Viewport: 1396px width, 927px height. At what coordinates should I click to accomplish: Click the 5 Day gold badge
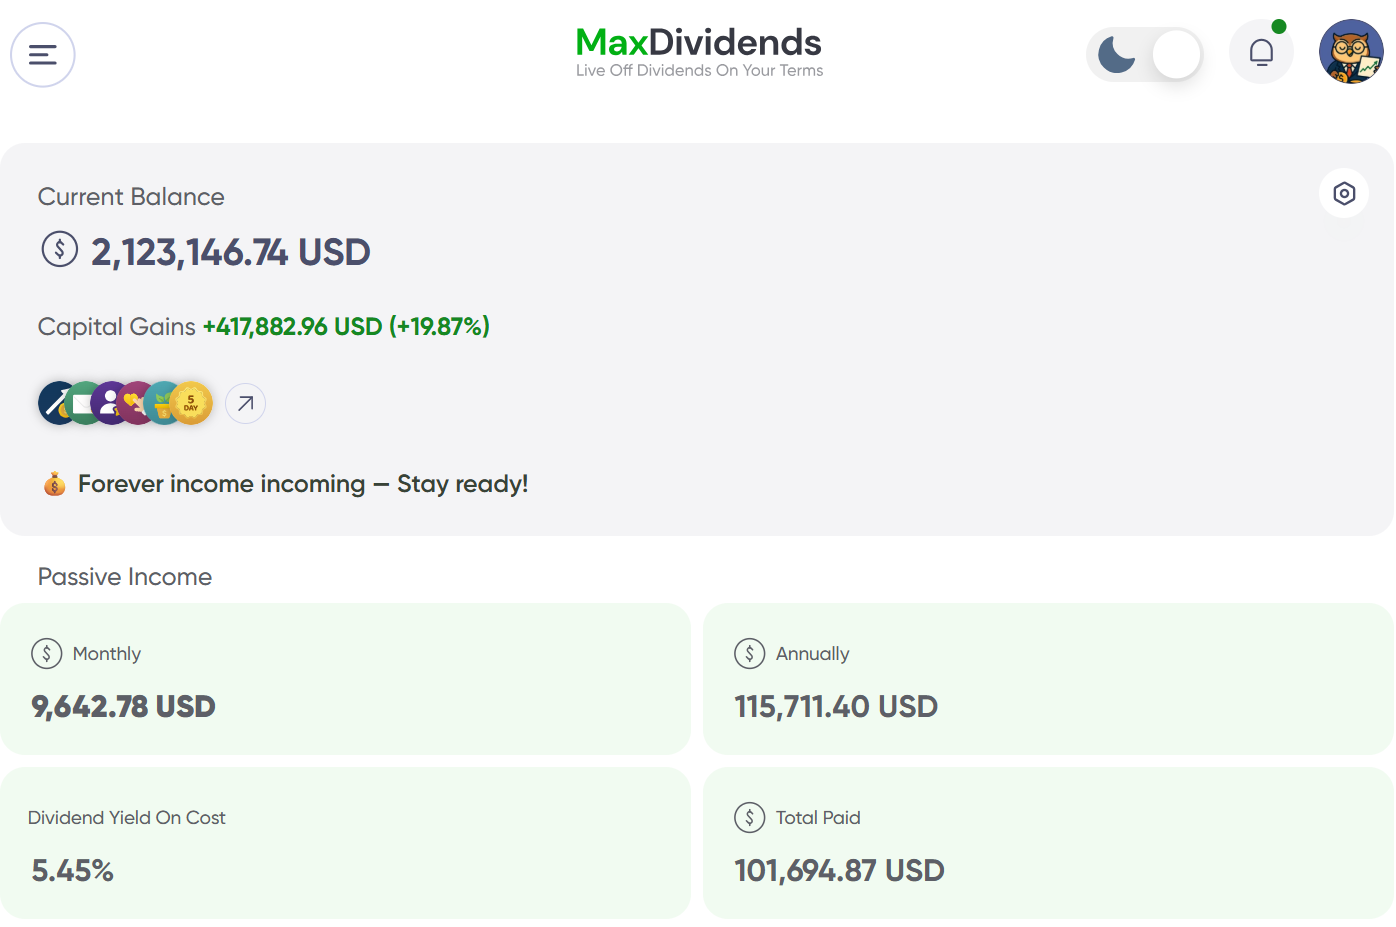coord(191,403)
